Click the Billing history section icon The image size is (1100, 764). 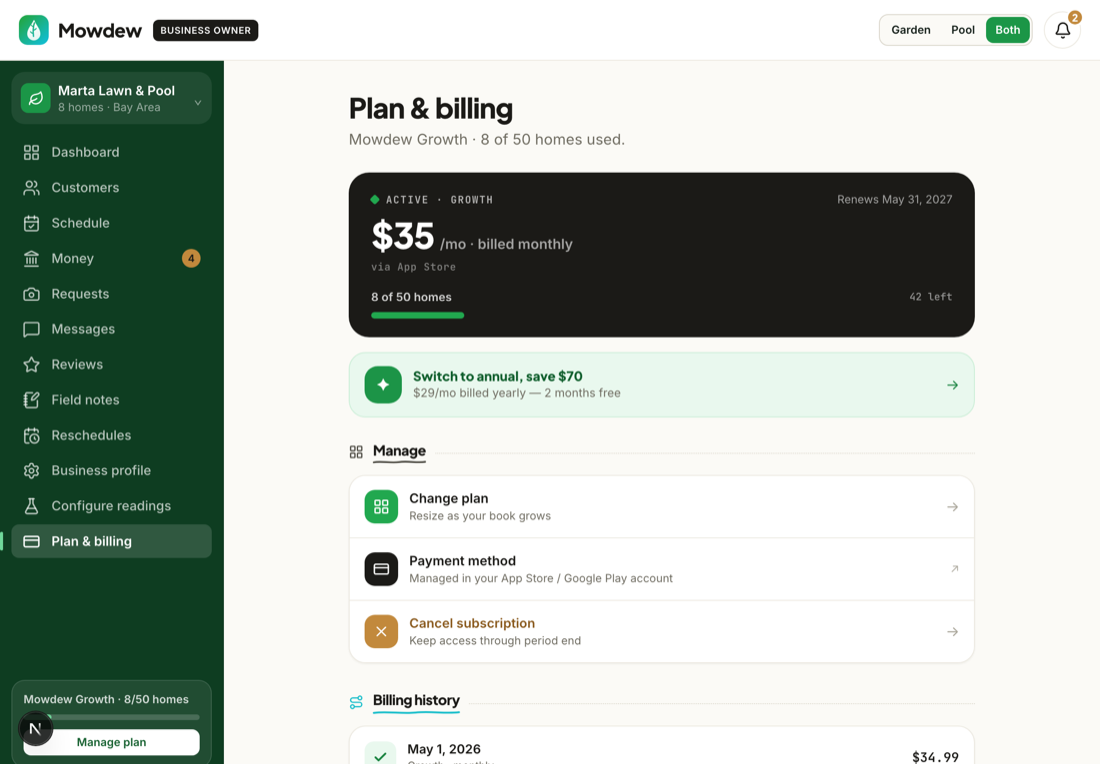[356, 702]
